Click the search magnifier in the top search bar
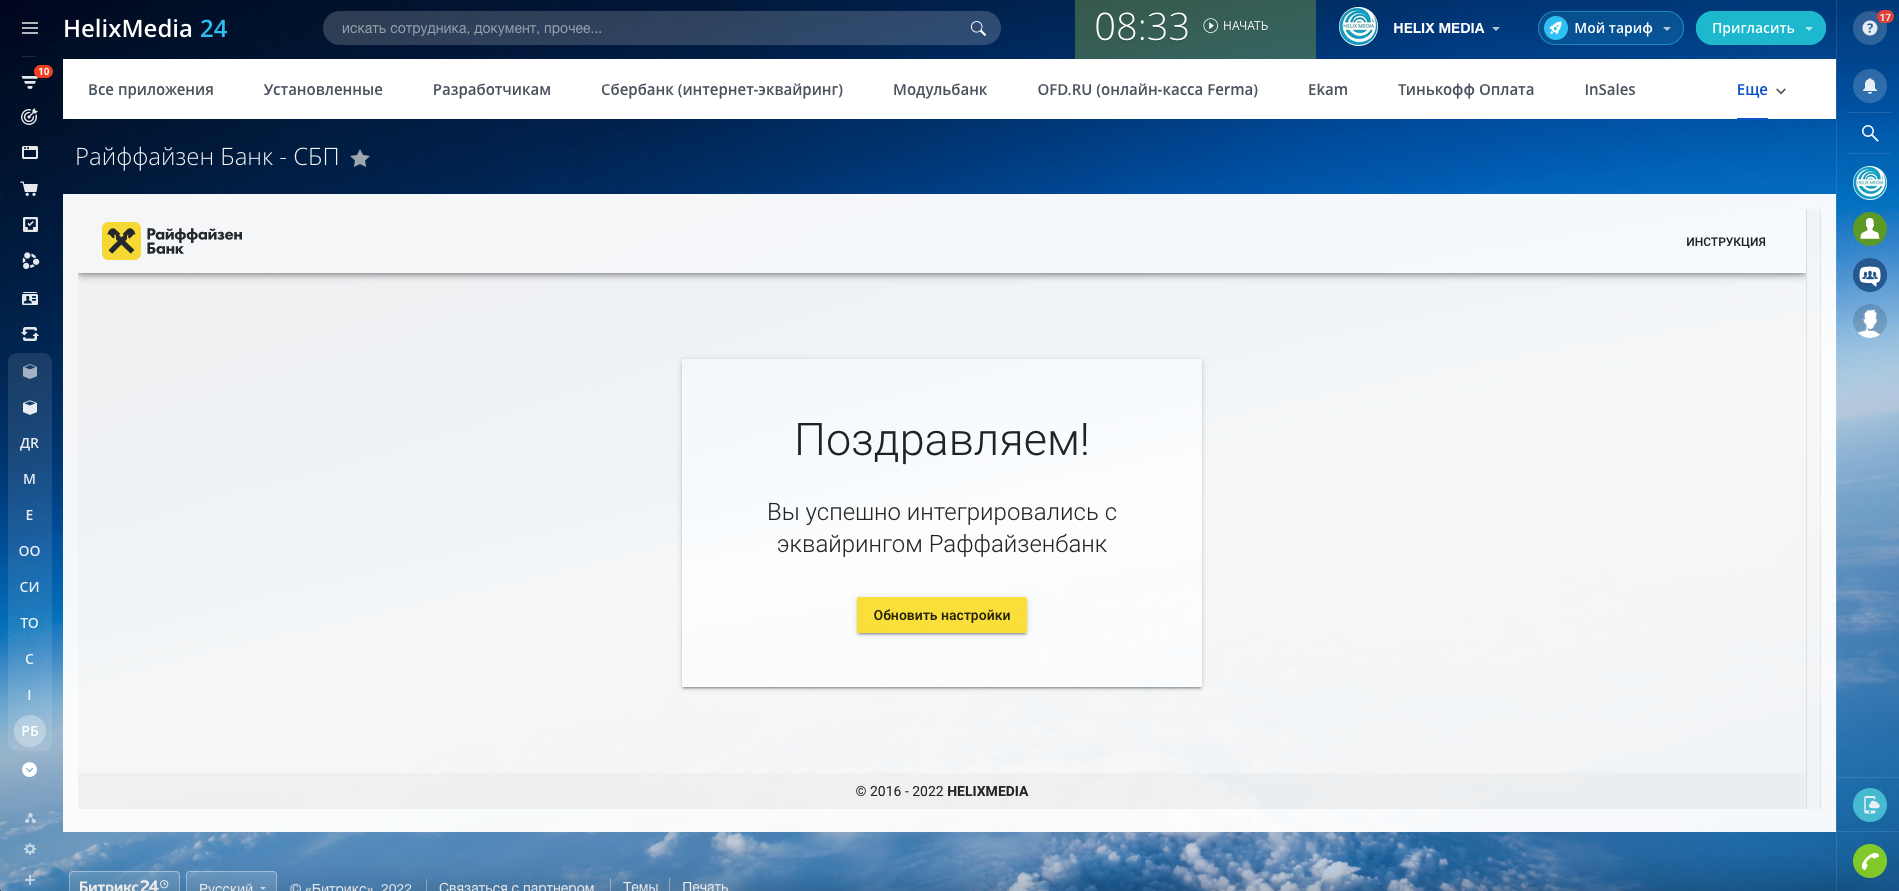Image resolution: width=1899 pixels, height=891 pixels. (x=978, y=28)
